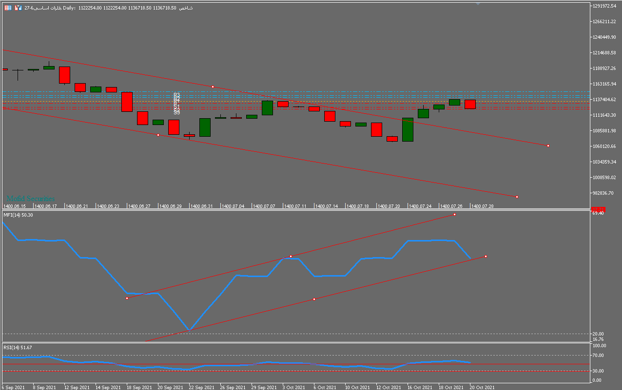Click the red grid icon at chart's top-left
This screenshot has width=622, height=390.
click(x=8, y=8)
